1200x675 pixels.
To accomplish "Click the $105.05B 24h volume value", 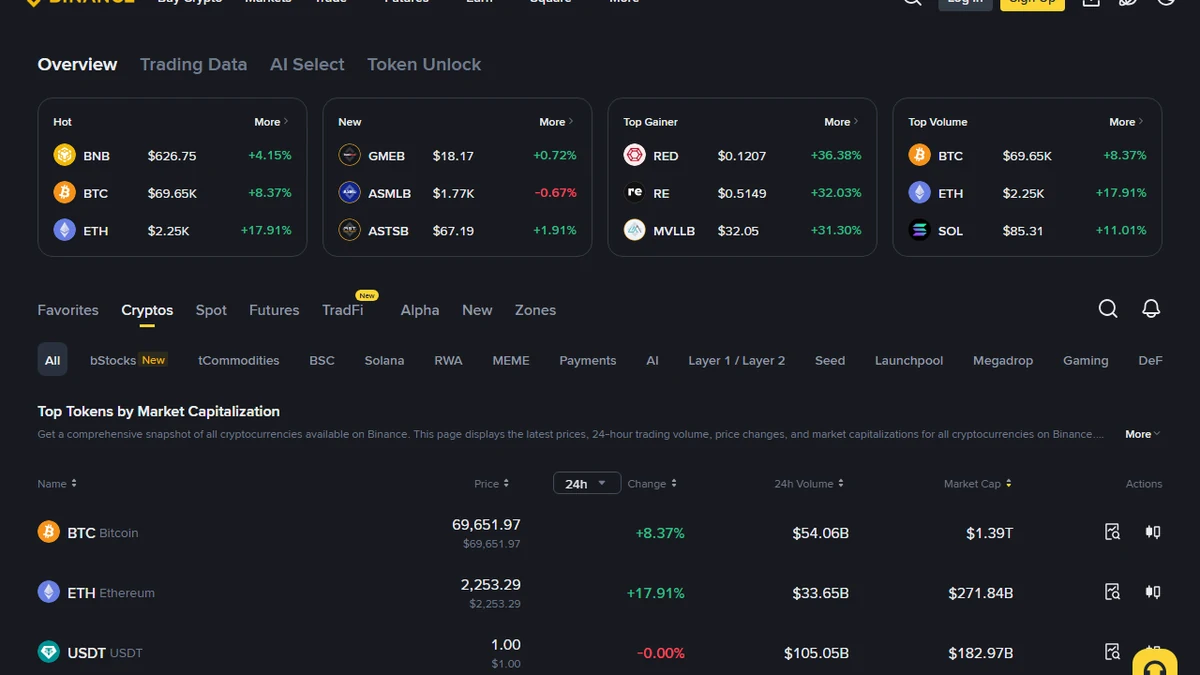I will (x=817, y=653).
